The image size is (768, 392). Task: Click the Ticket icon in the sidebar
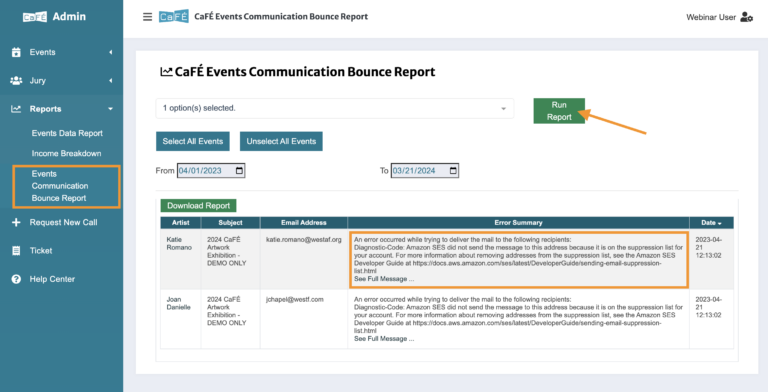pyautogui.click(x=16, y=251)
